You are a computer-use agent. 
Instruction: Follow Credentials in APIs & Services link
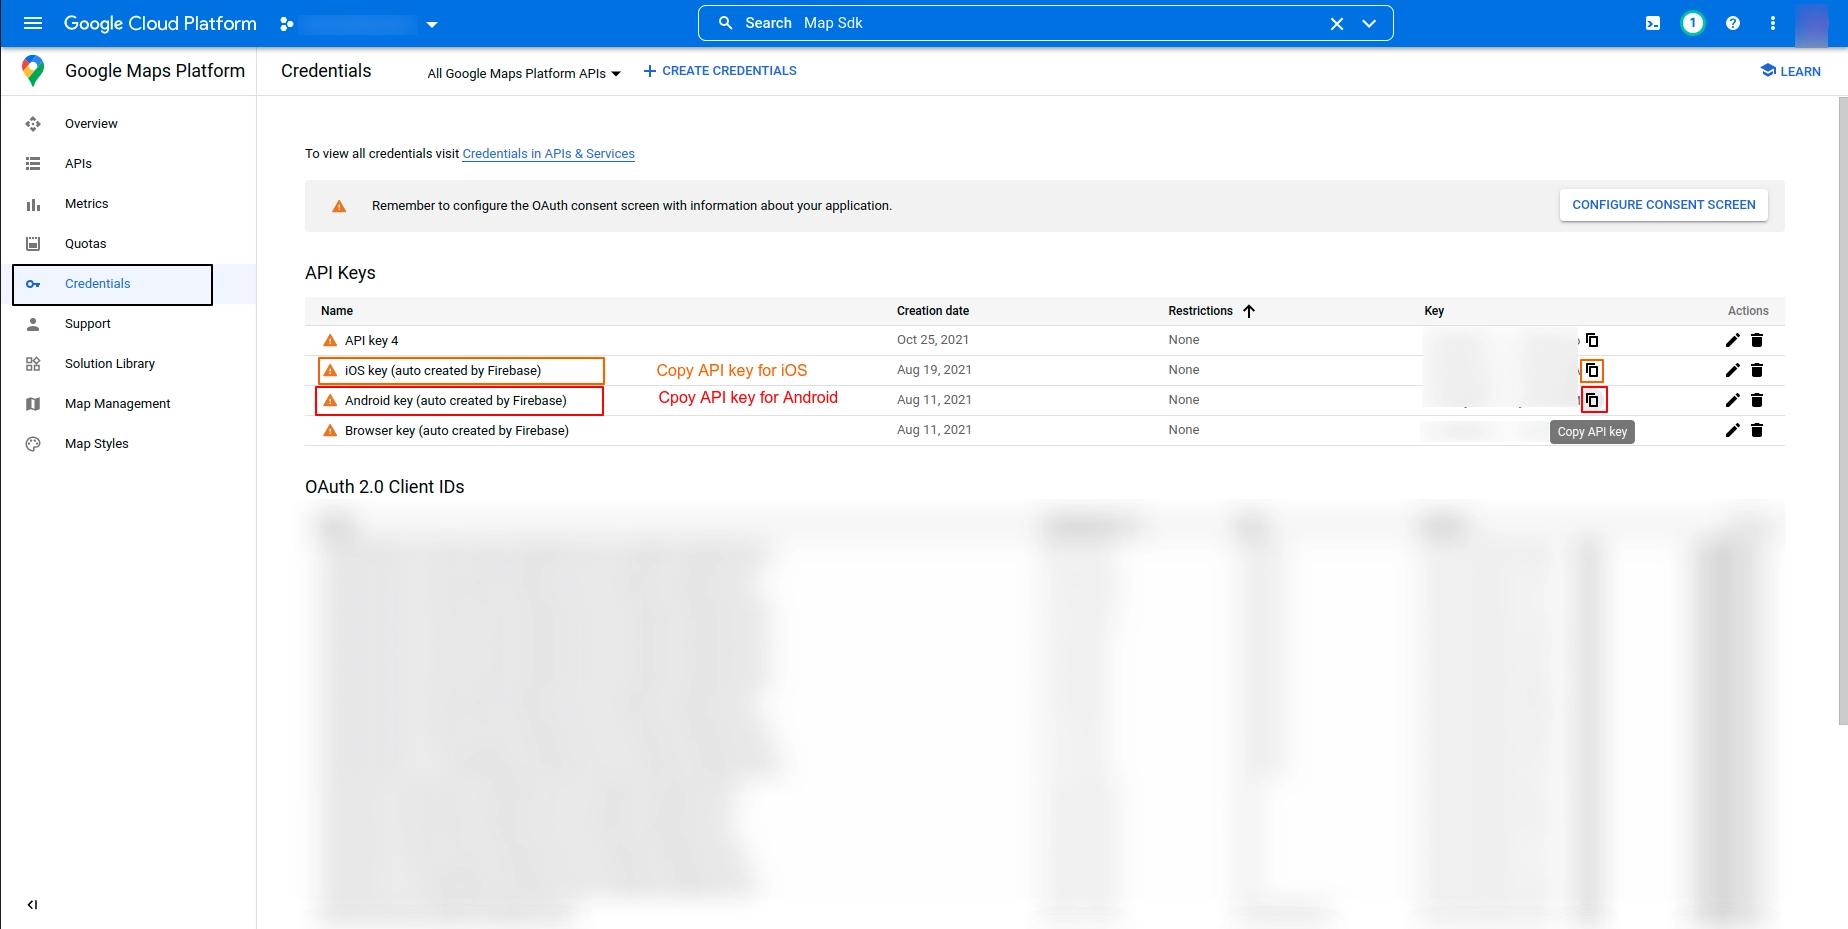[548, 154]
